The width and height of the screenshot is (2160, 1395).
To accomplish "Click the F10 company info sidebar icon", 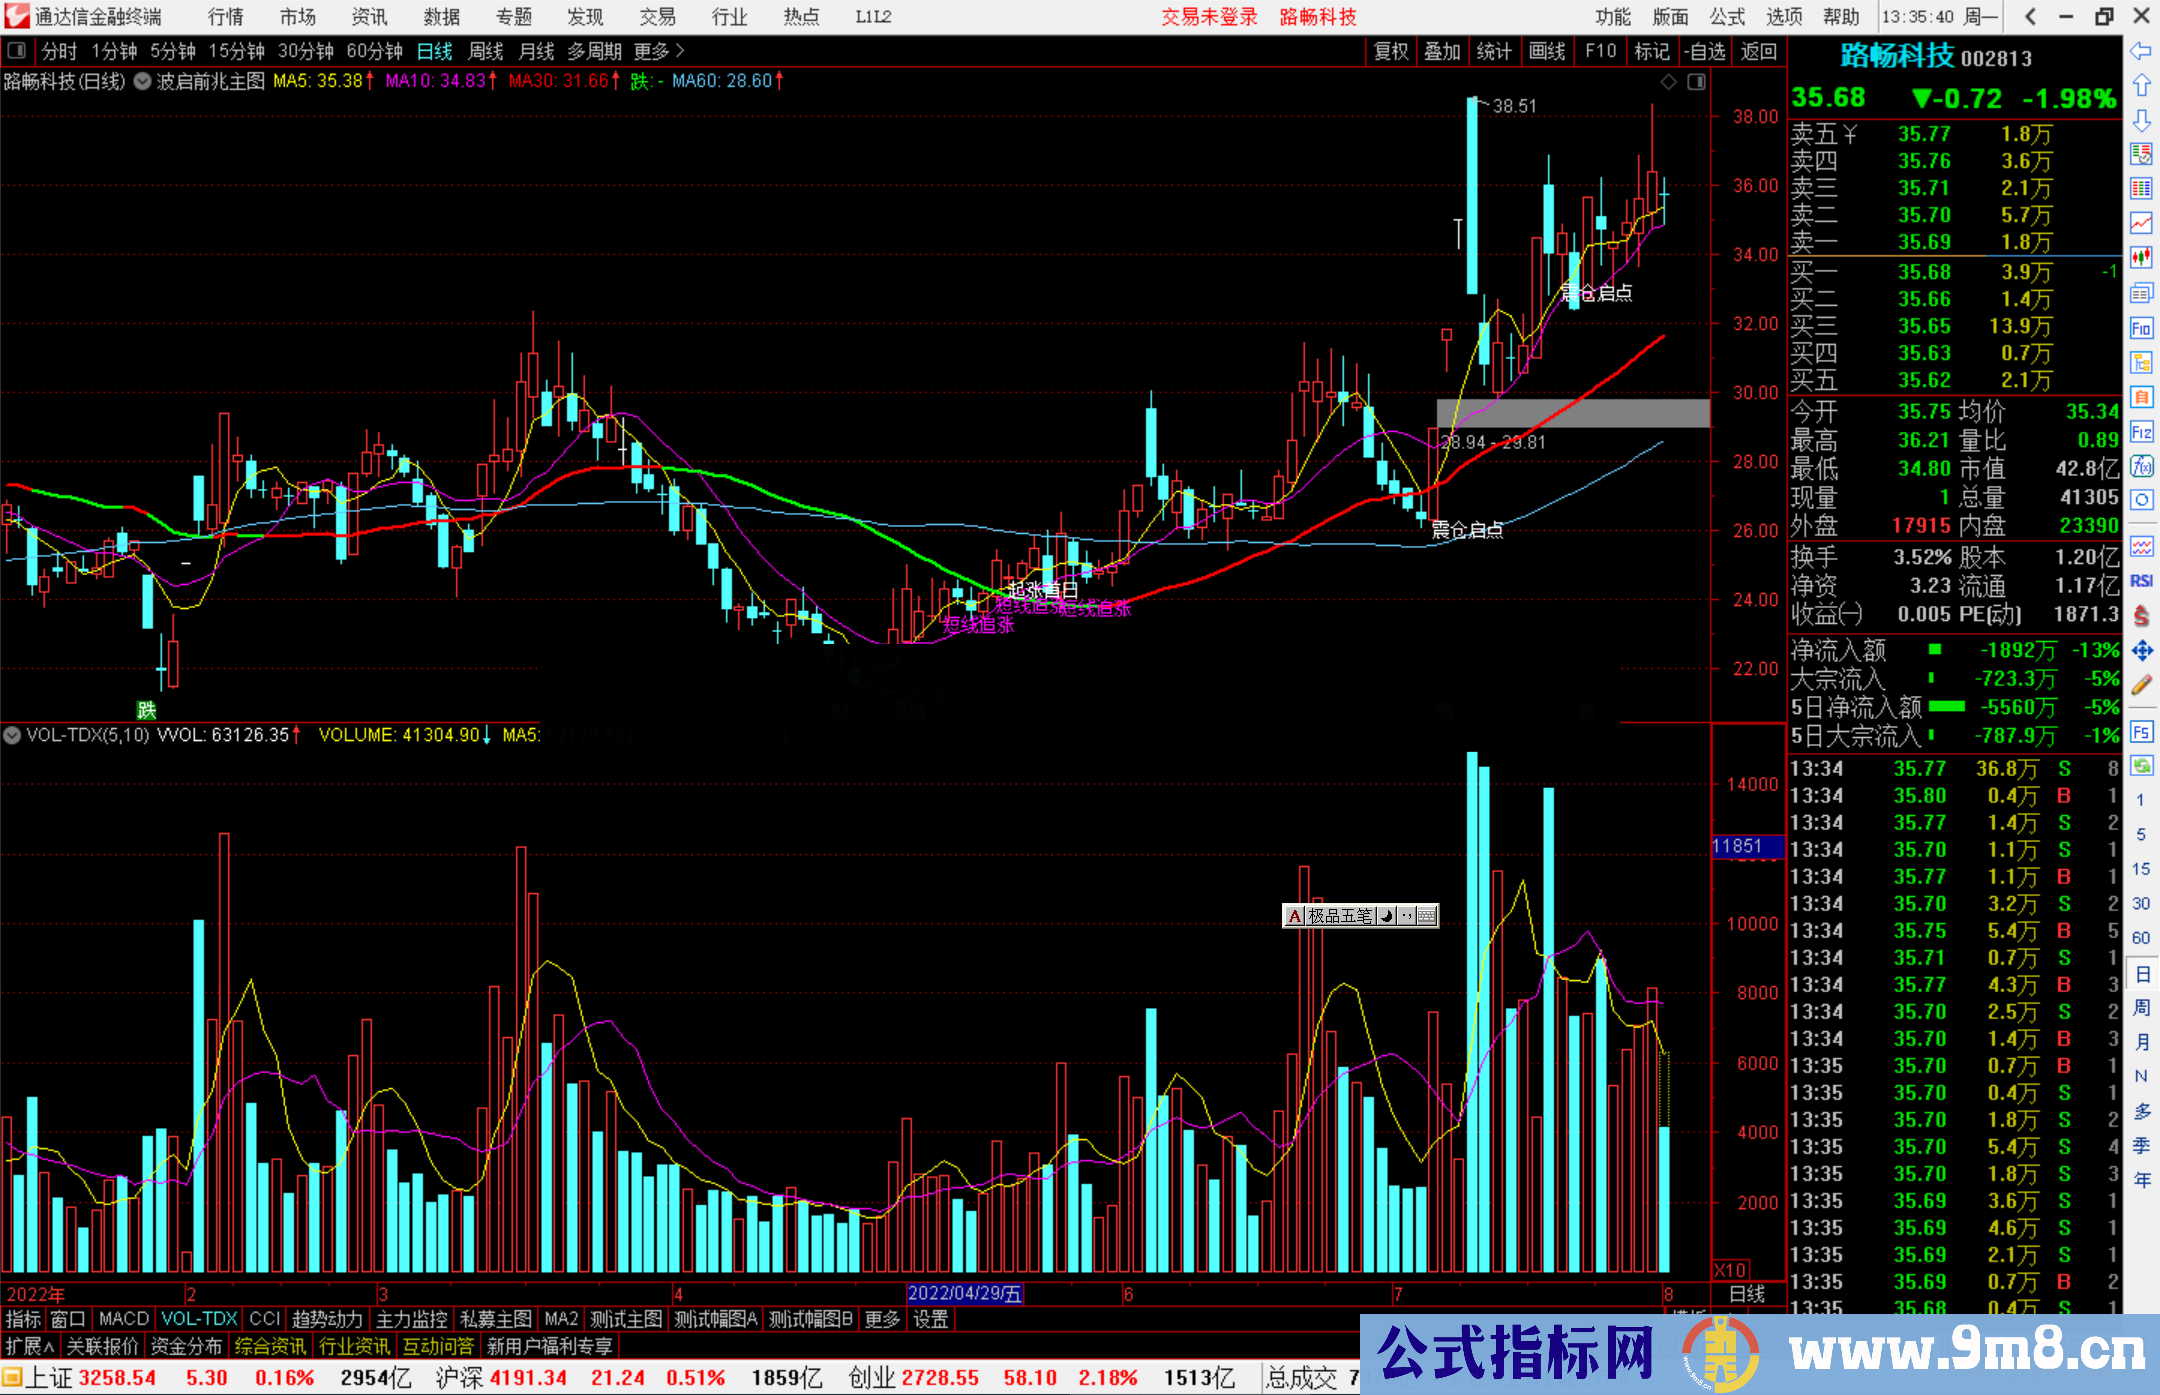I will tap(2141, 328).
